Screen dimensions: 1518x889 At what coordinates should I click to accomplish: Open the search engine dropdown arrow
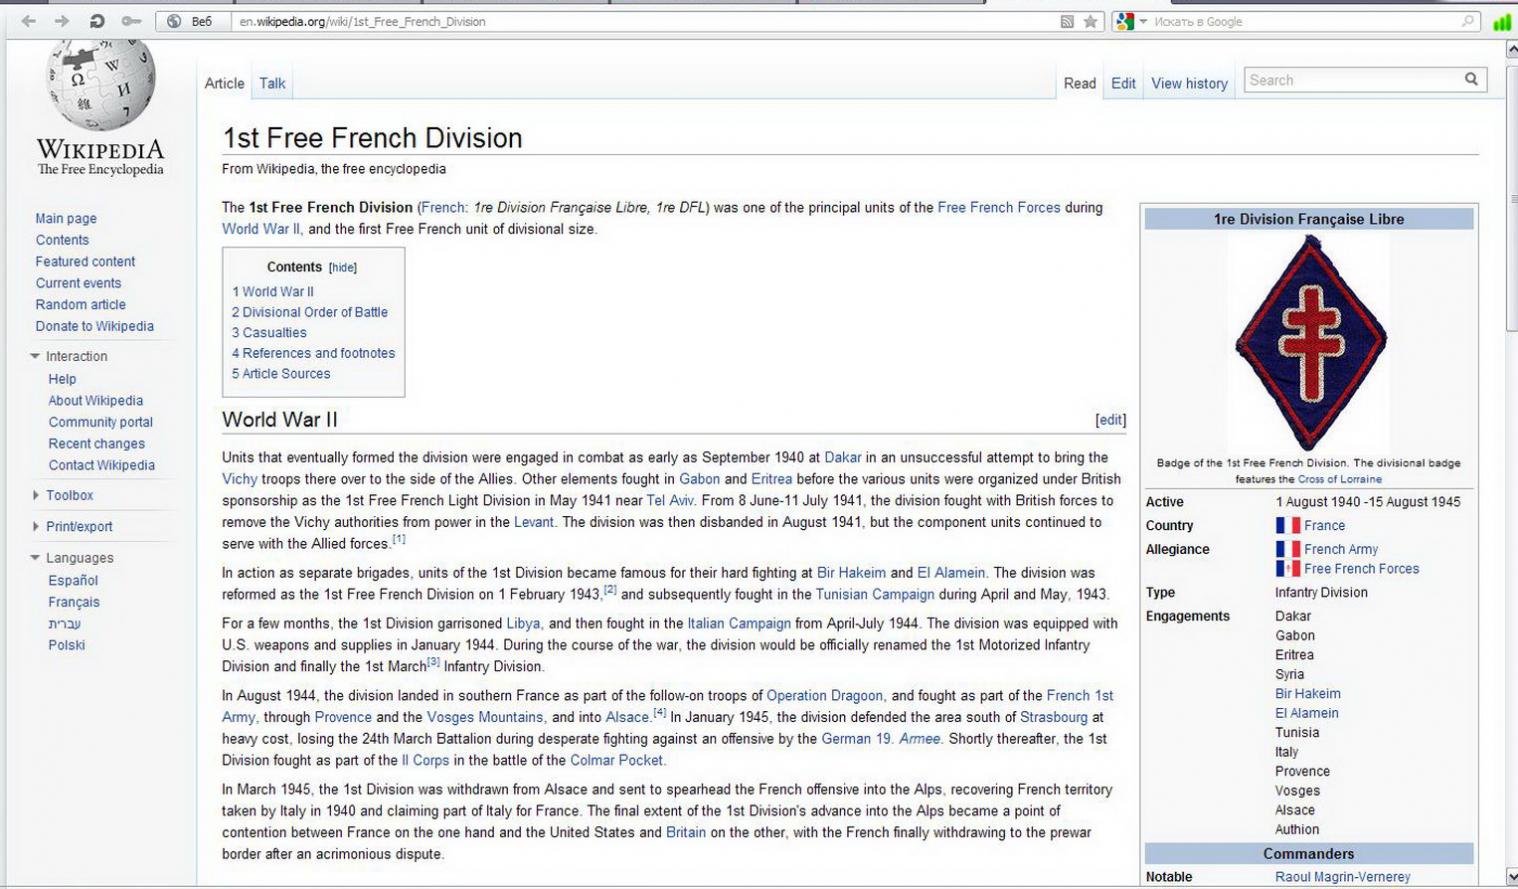point(1143,21)
